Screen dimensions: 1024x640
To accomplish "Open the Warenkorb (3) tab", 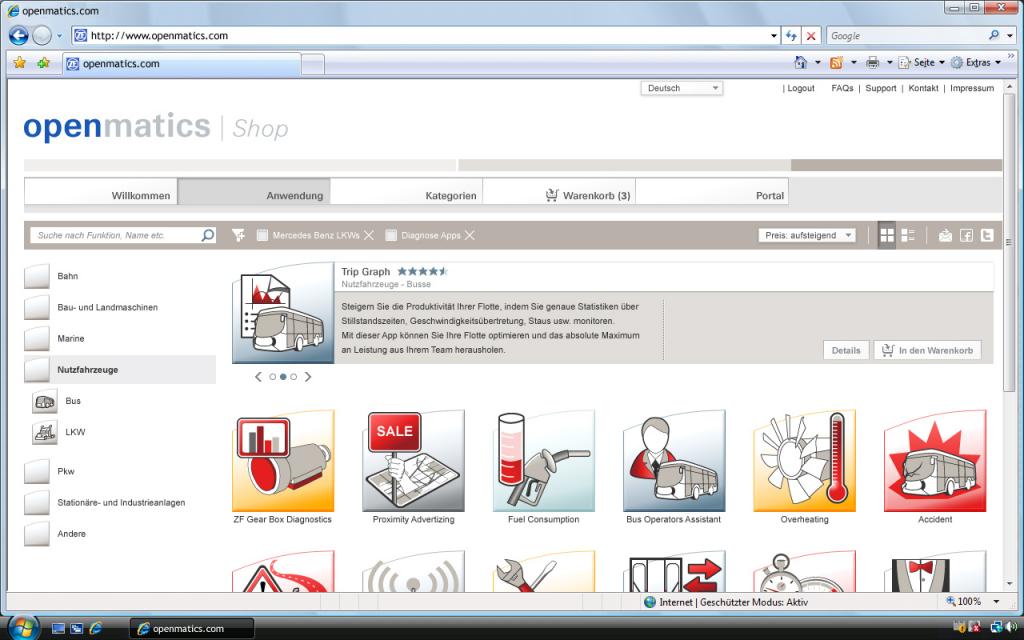I will pyautogui.click(x=560, y=192).
